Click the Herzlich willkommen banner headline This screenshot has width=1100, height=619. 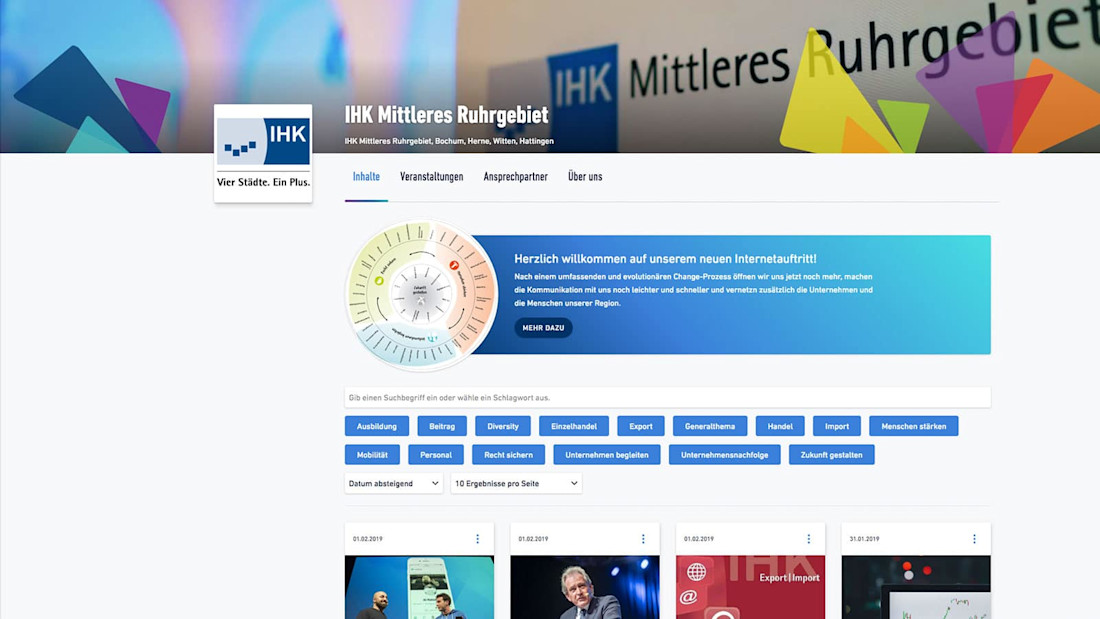[665, 259]
